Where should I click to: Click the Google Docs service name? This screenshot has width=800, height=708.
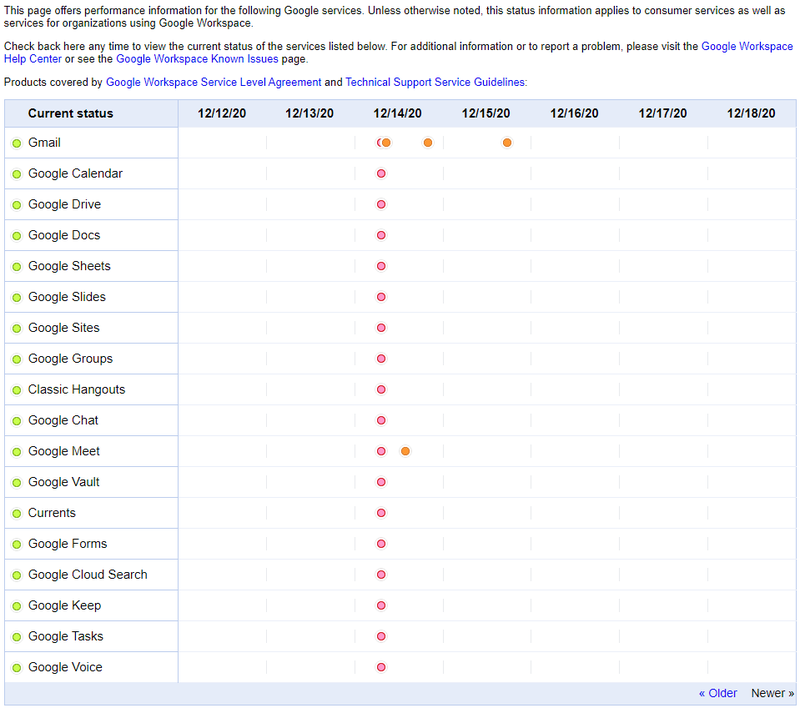64,236
